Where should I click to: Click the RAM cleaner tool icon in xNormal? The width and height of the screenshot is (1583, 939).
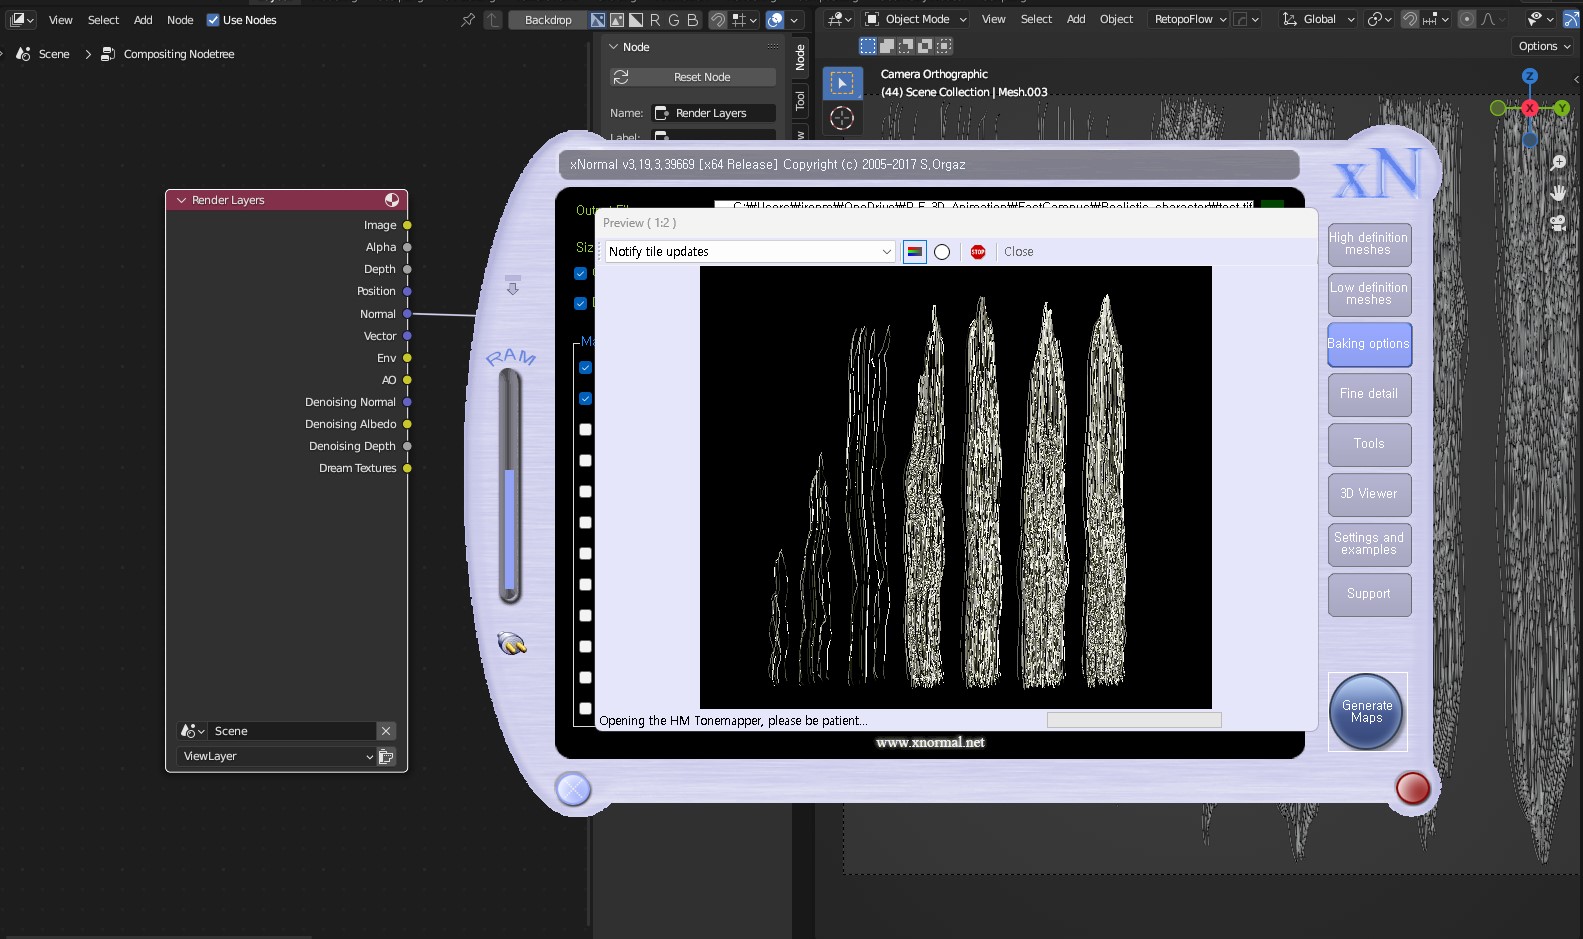(512, 643)
